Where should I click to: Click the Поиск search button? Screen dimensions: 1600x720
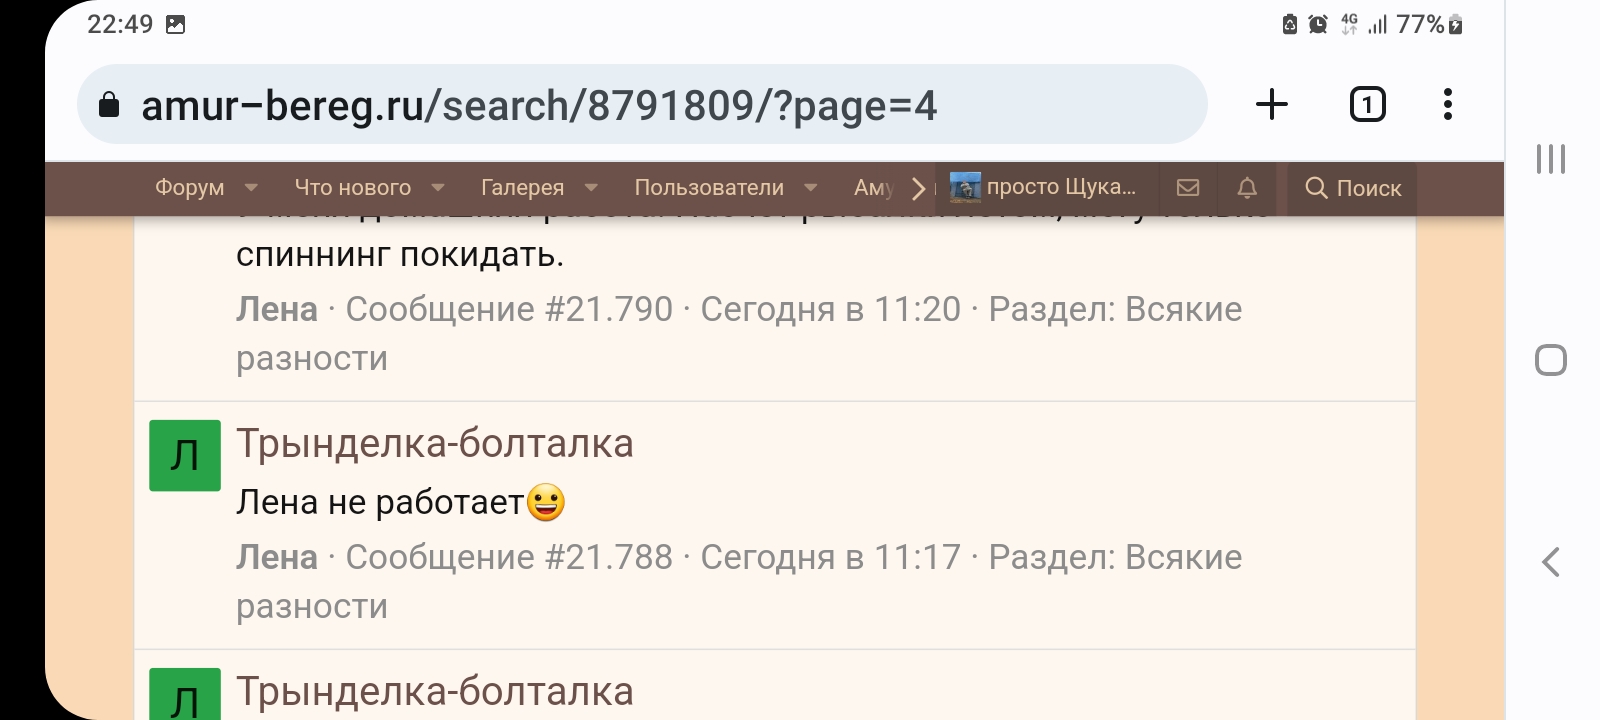[1353, 188]
